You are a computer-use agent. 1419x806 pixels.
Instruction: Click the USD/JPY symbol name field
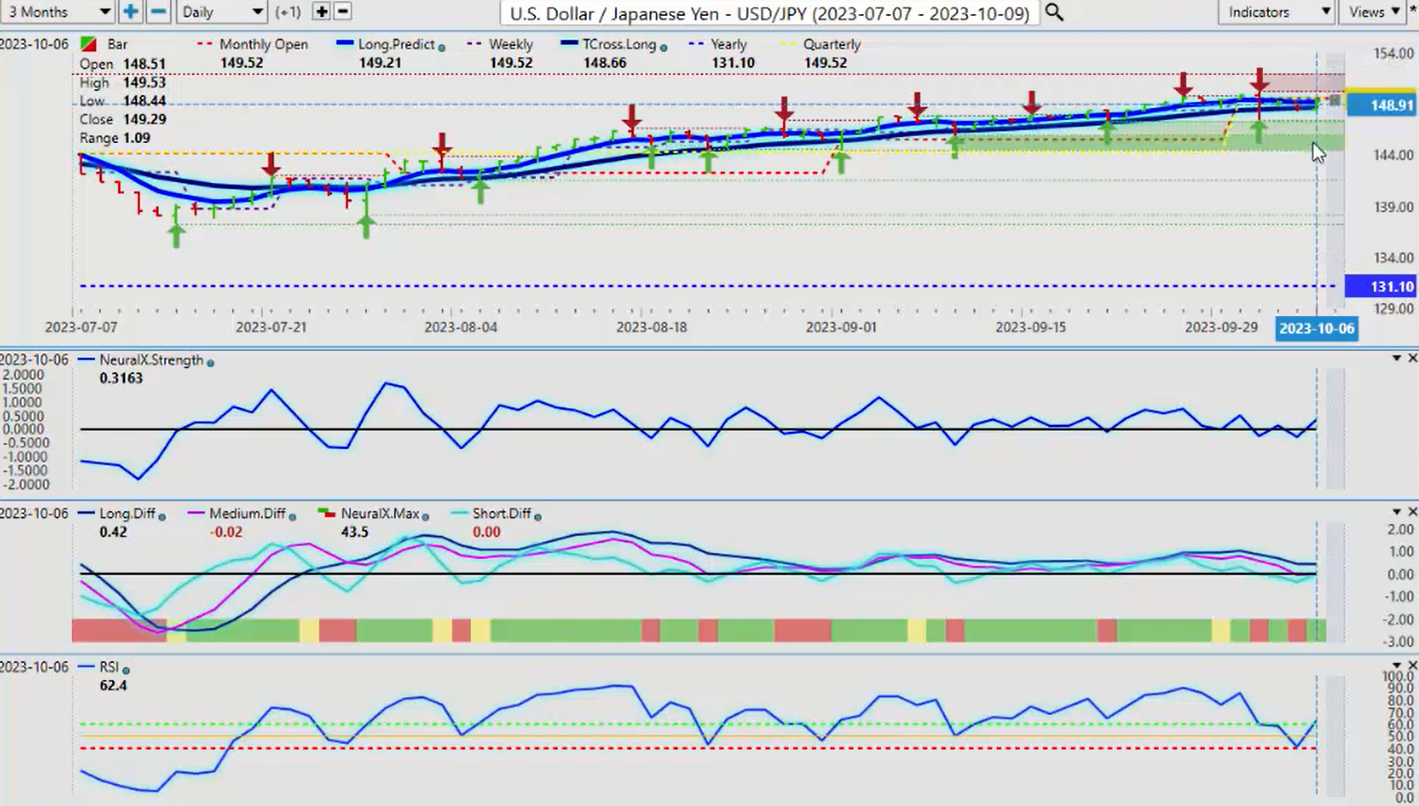769,13
